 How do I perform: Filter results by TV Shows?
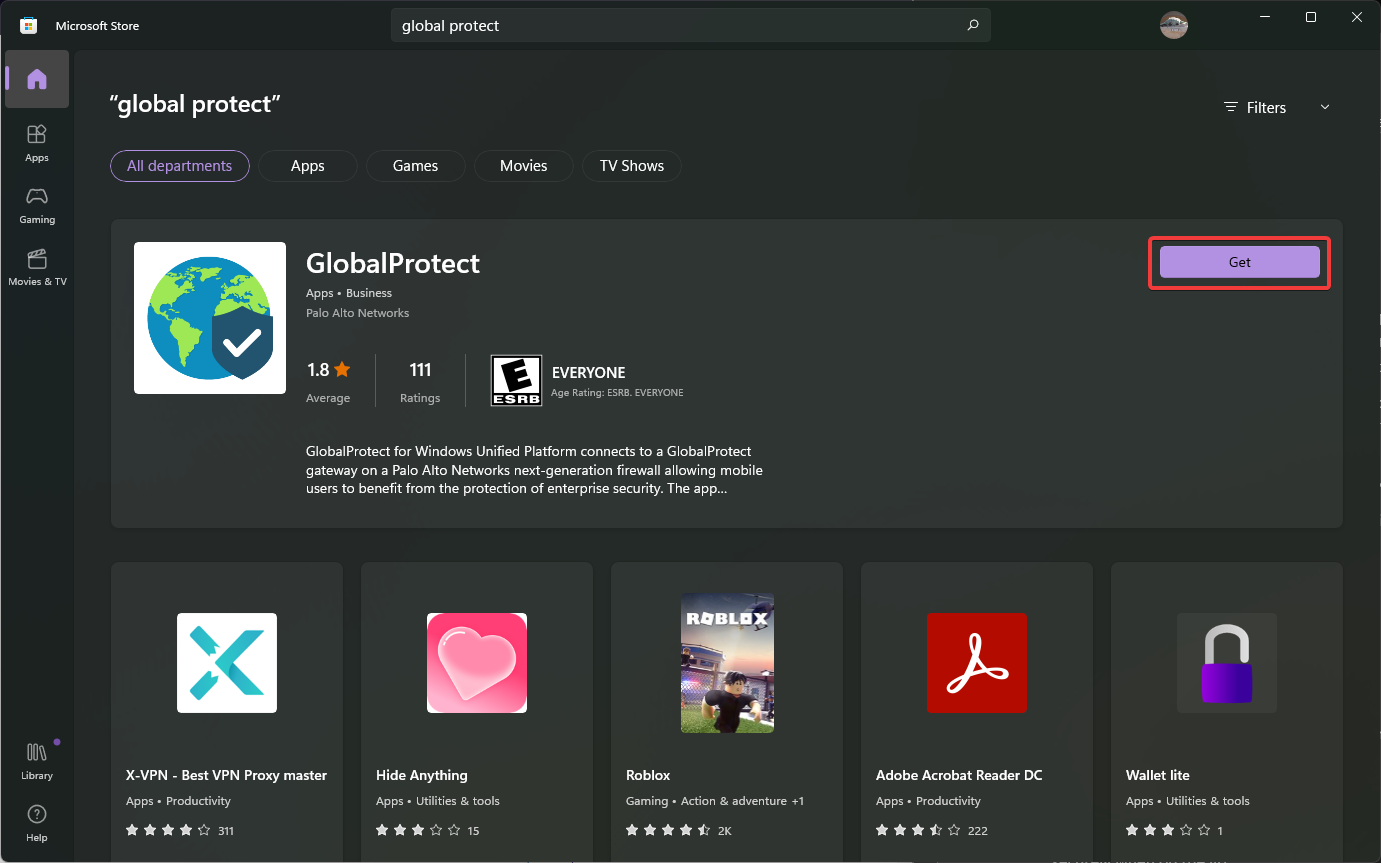[x=631, y=166]
